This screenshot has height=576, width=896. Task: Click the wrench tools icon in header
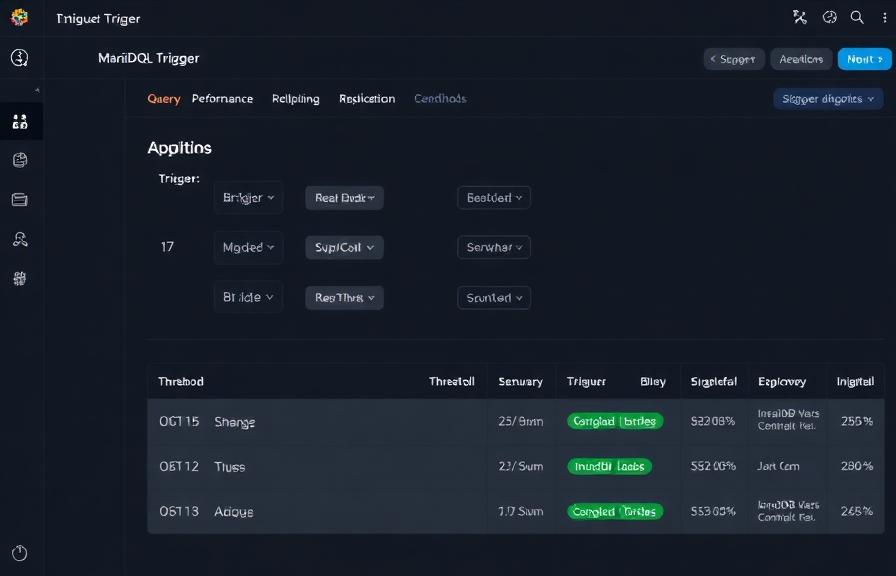(798, 17)
